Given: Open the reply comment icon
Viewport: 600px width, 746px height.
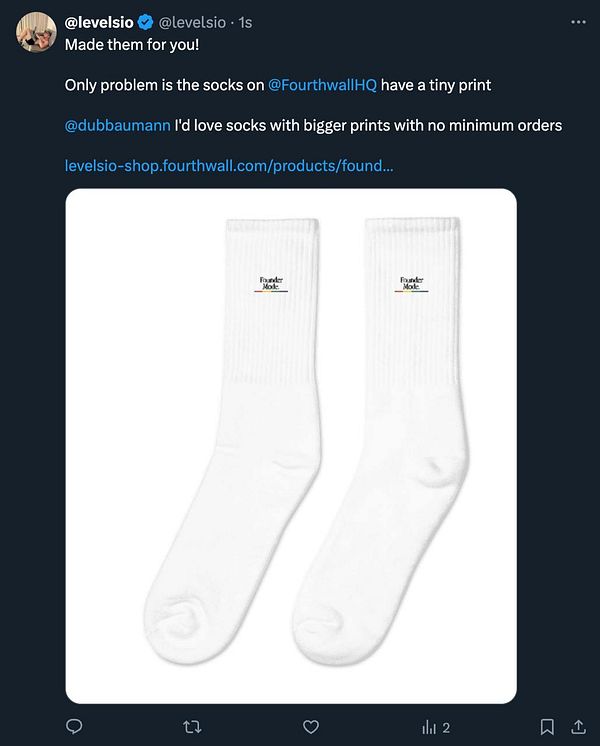Looking at the screenshot, I should [74, 726].
